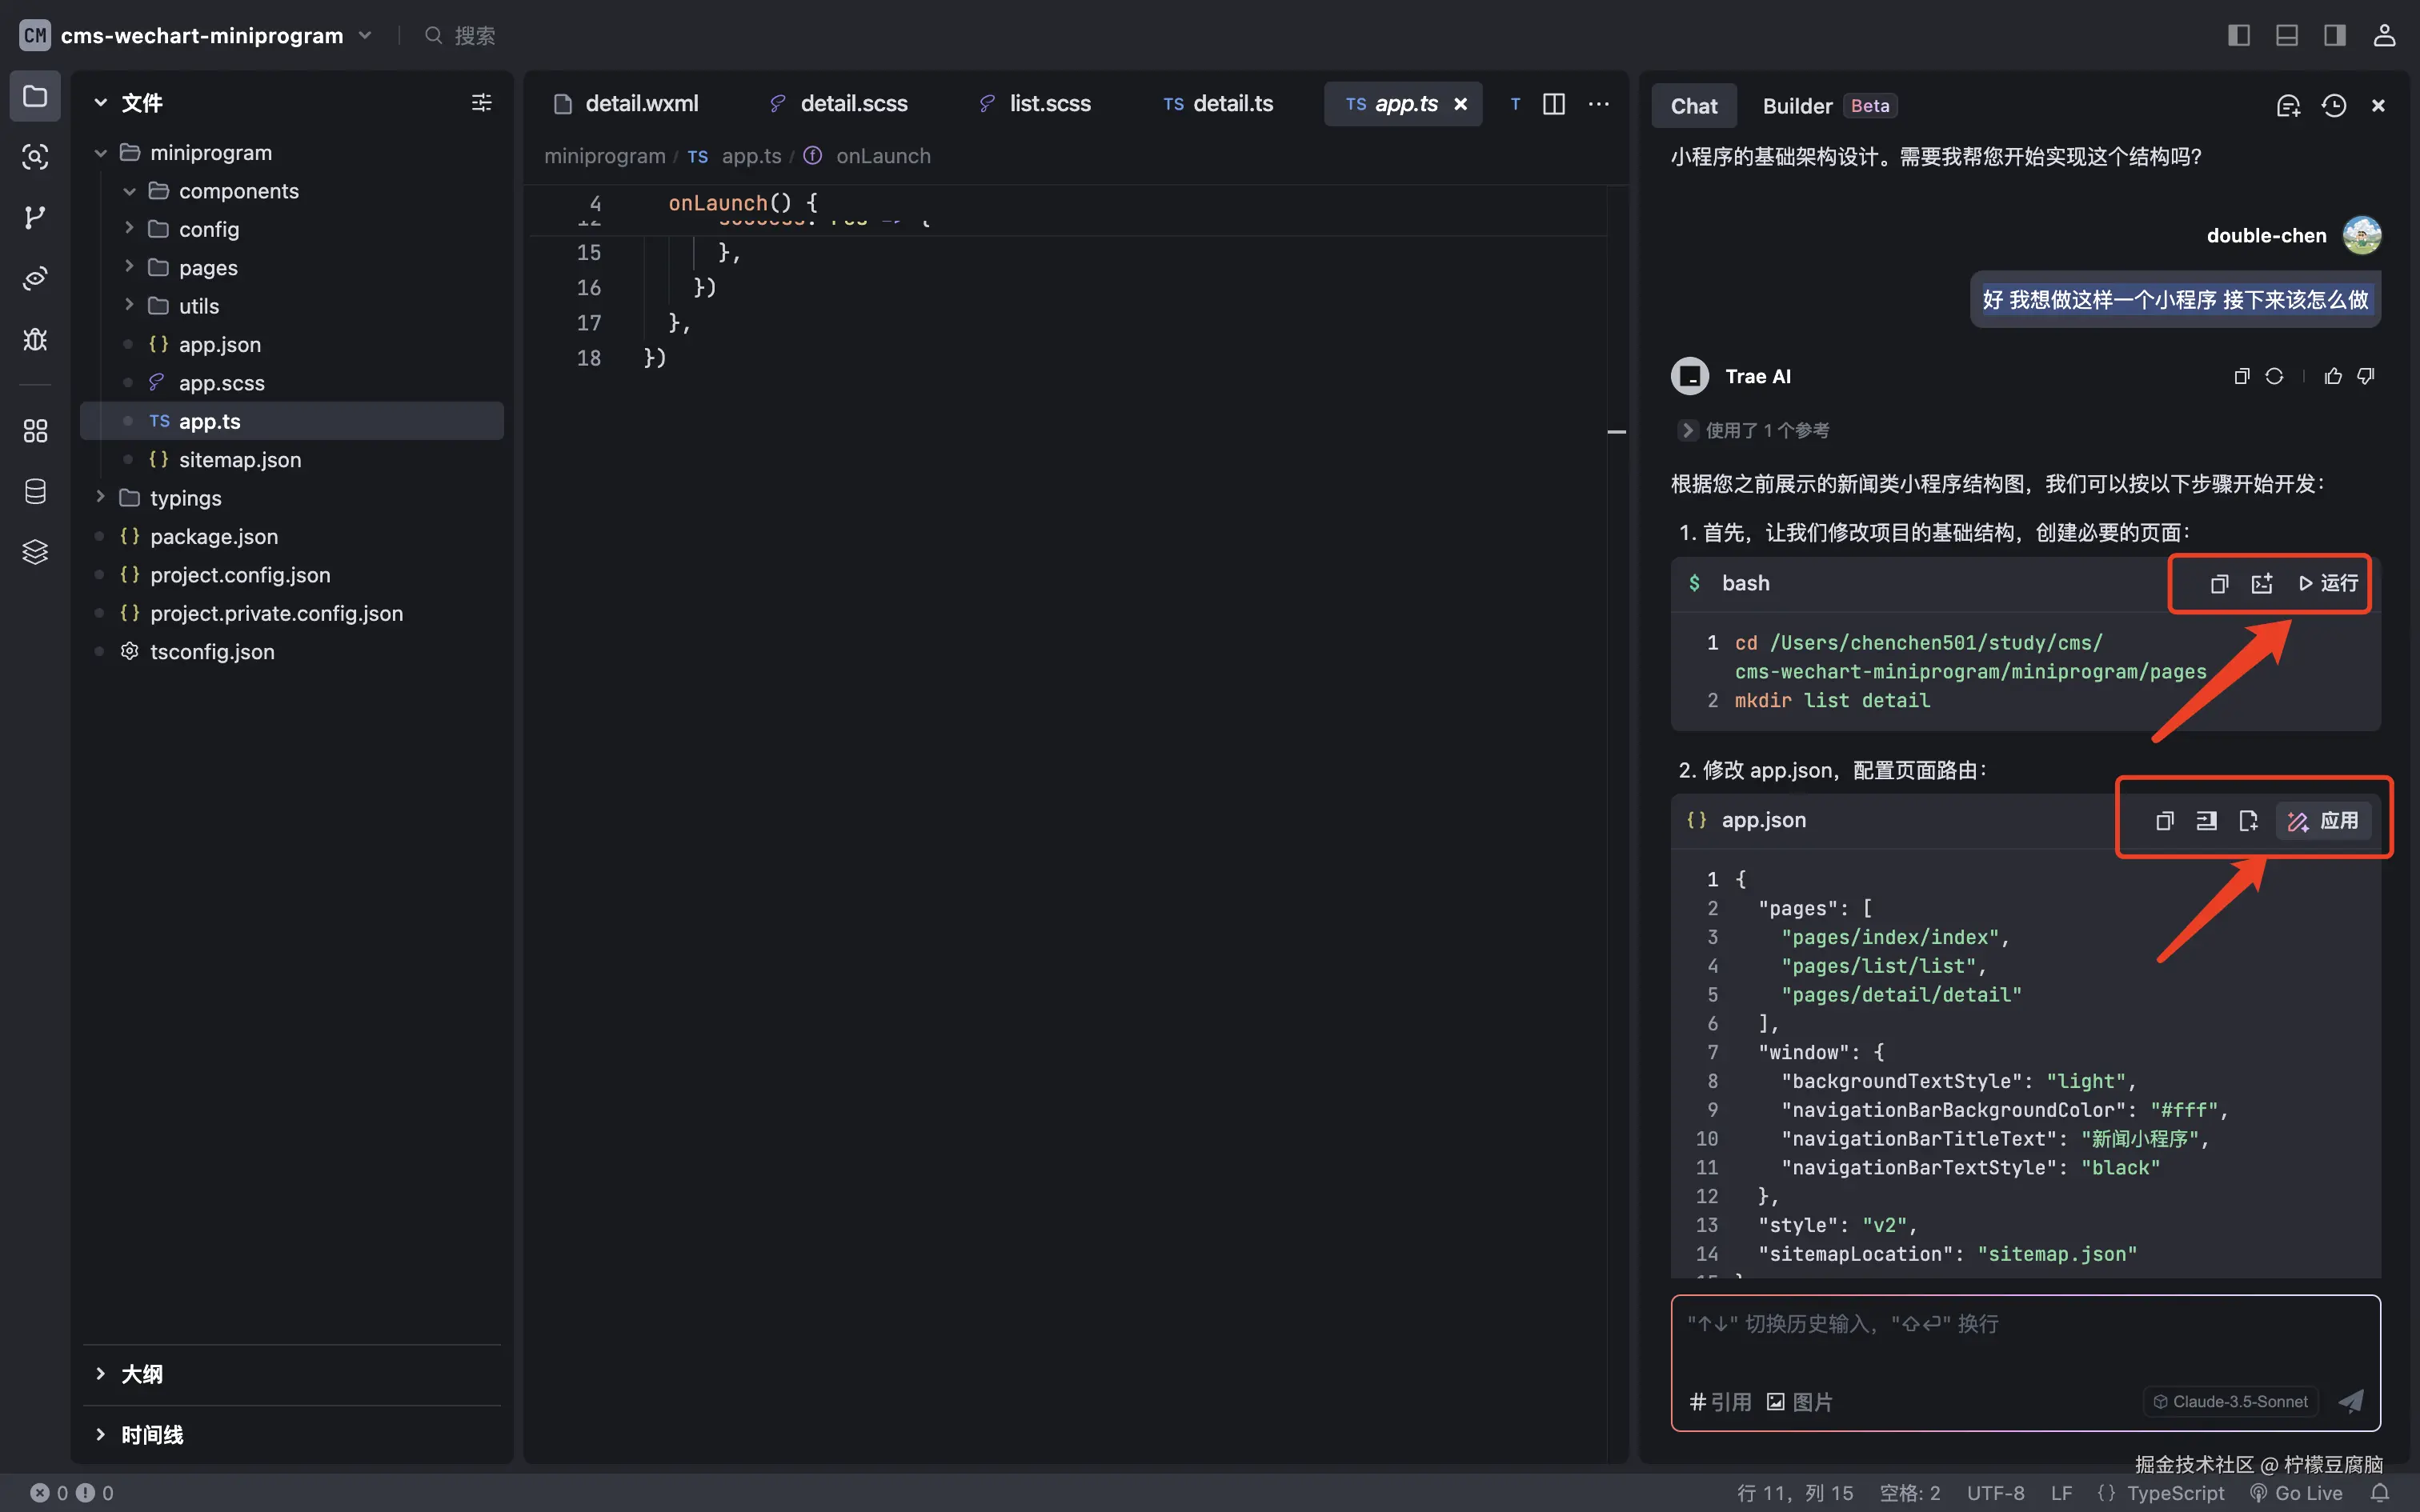Open the cms-wechart-miniprogram project dropdown
This screenshot has width=2420, height=1512.
coord(365,36)
